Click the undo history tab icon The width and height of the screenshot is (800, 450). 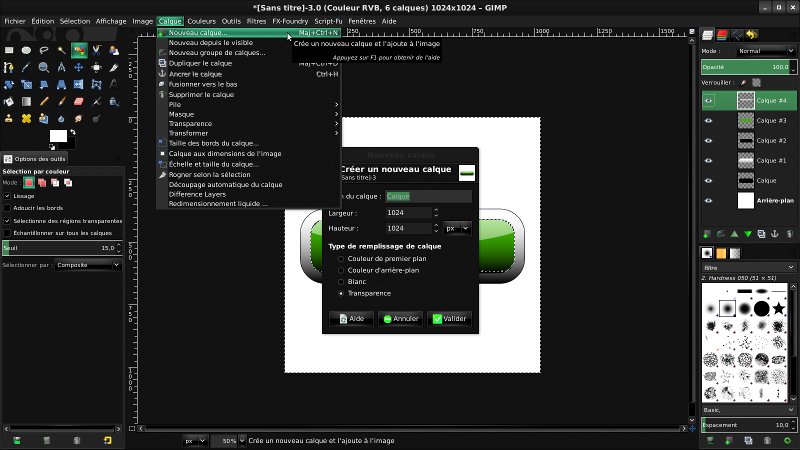[x=752, y=35]
